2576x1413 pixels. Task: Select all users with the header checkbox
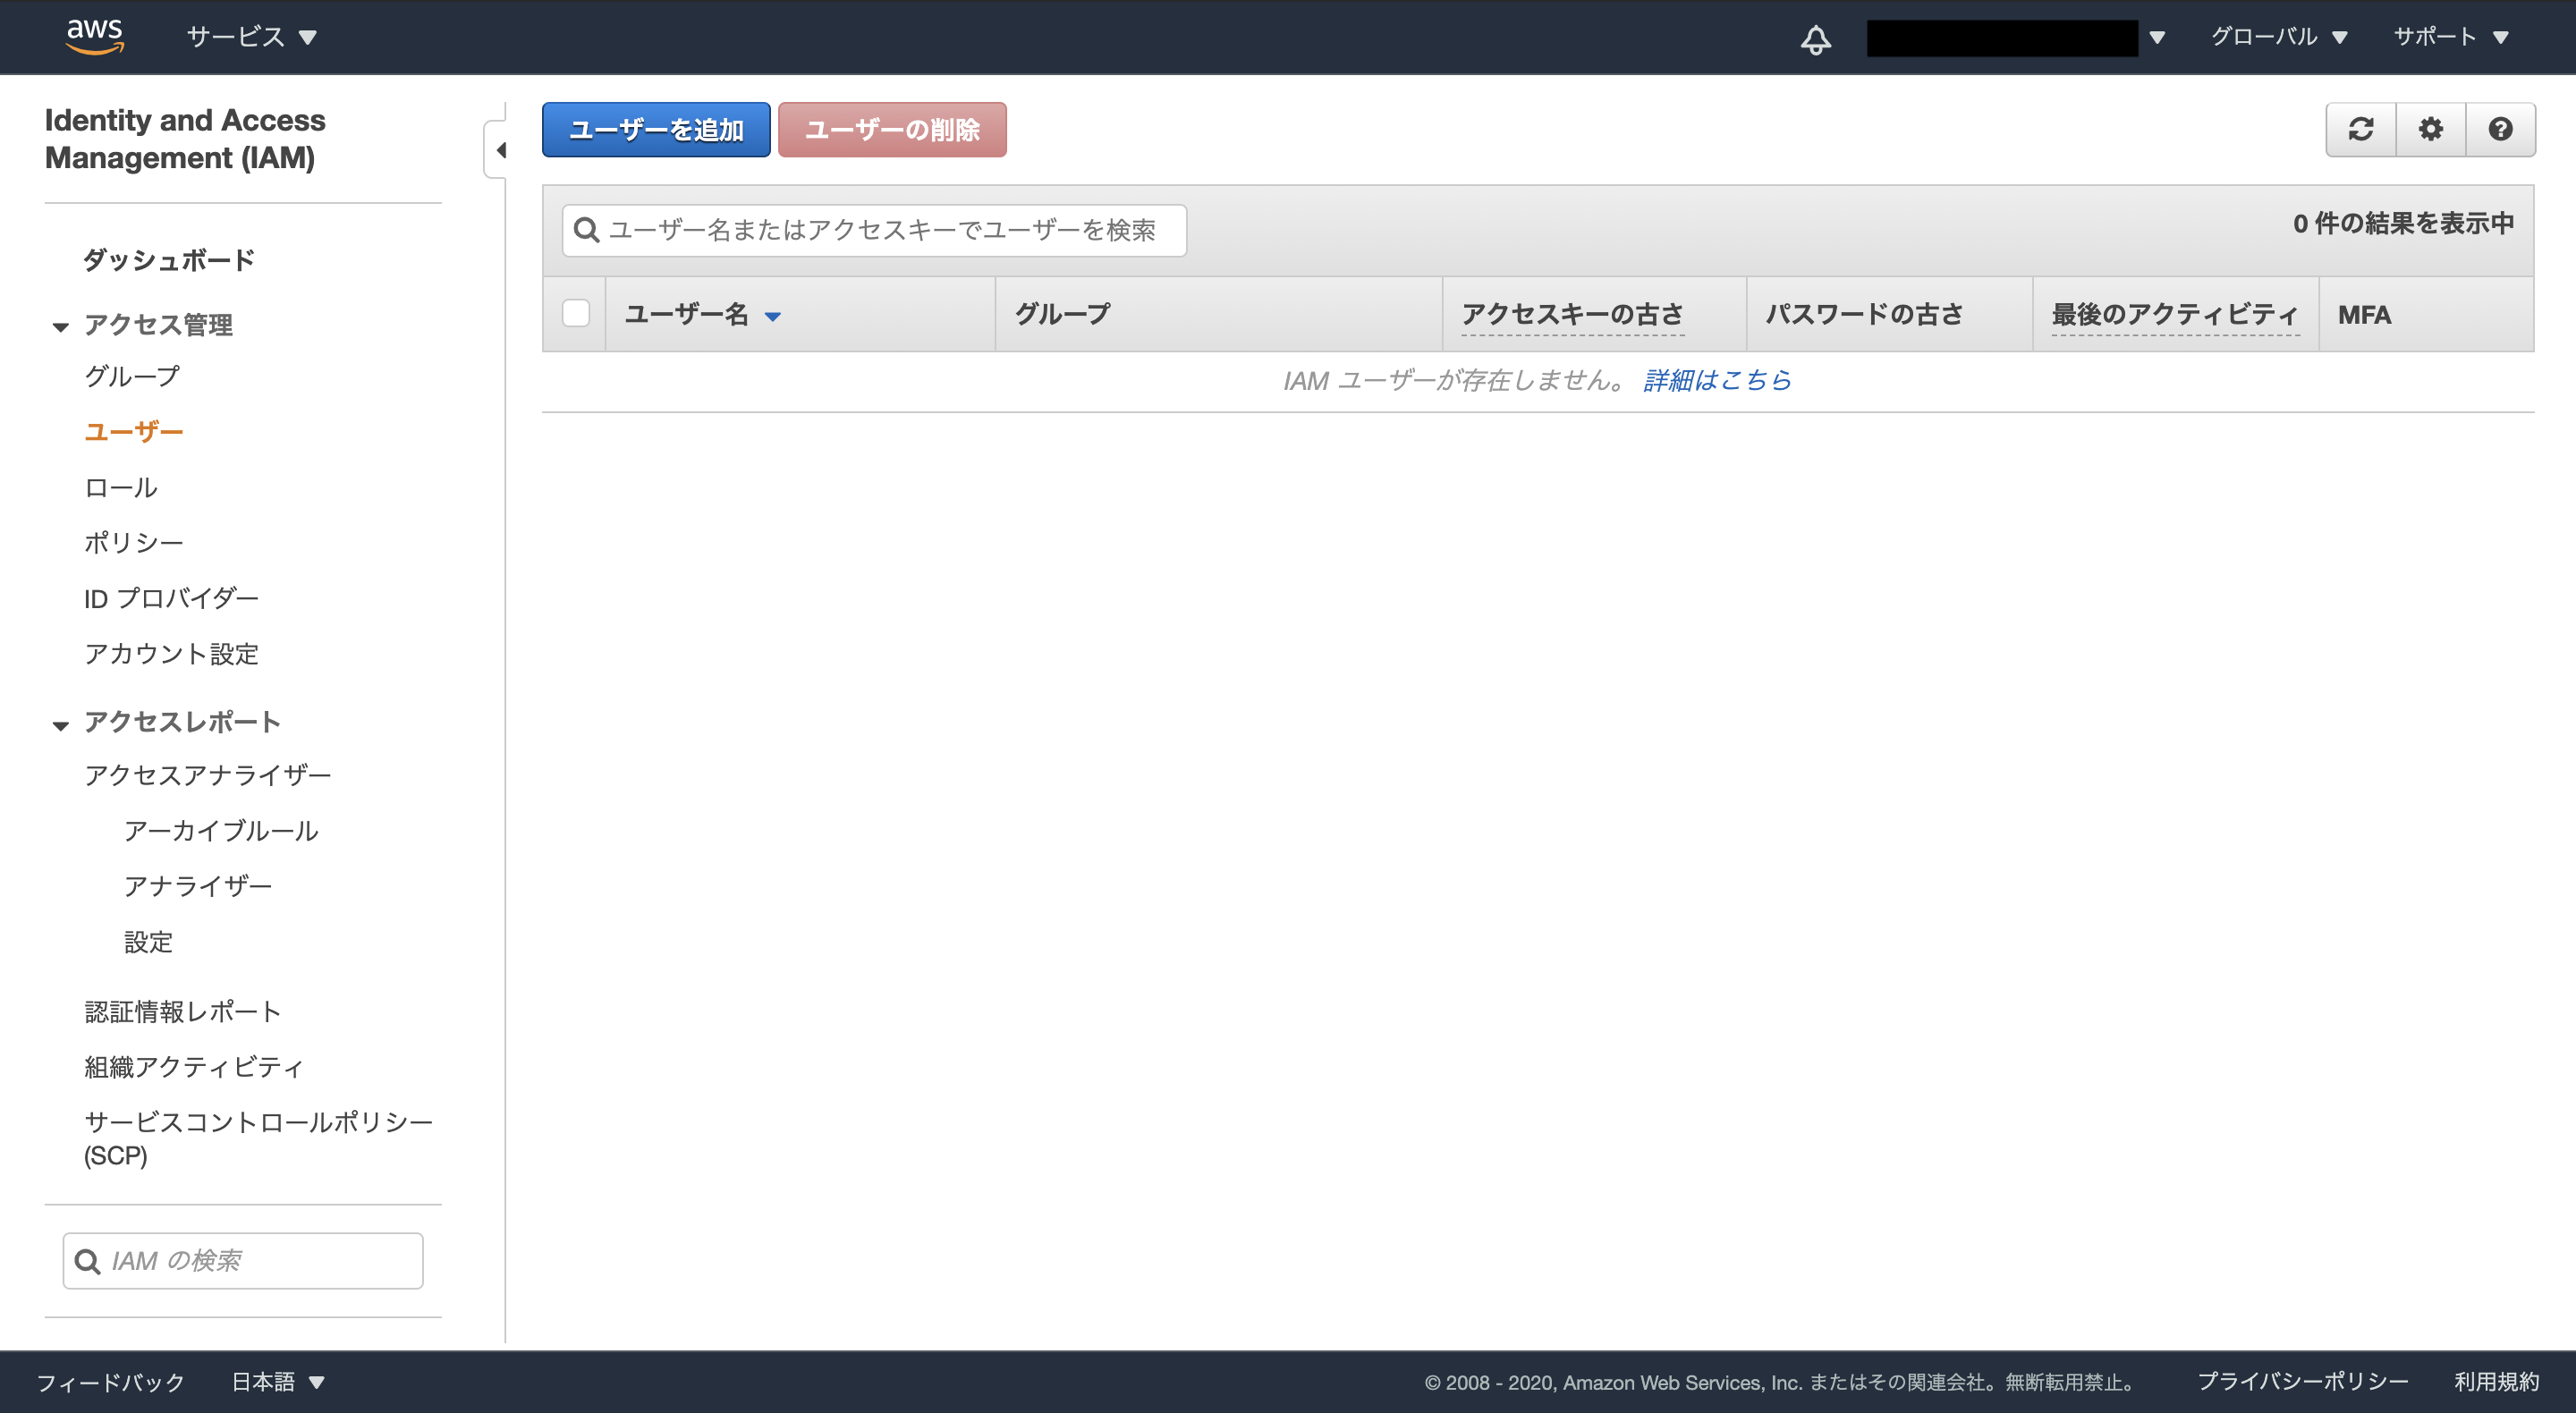pos(576,313)
